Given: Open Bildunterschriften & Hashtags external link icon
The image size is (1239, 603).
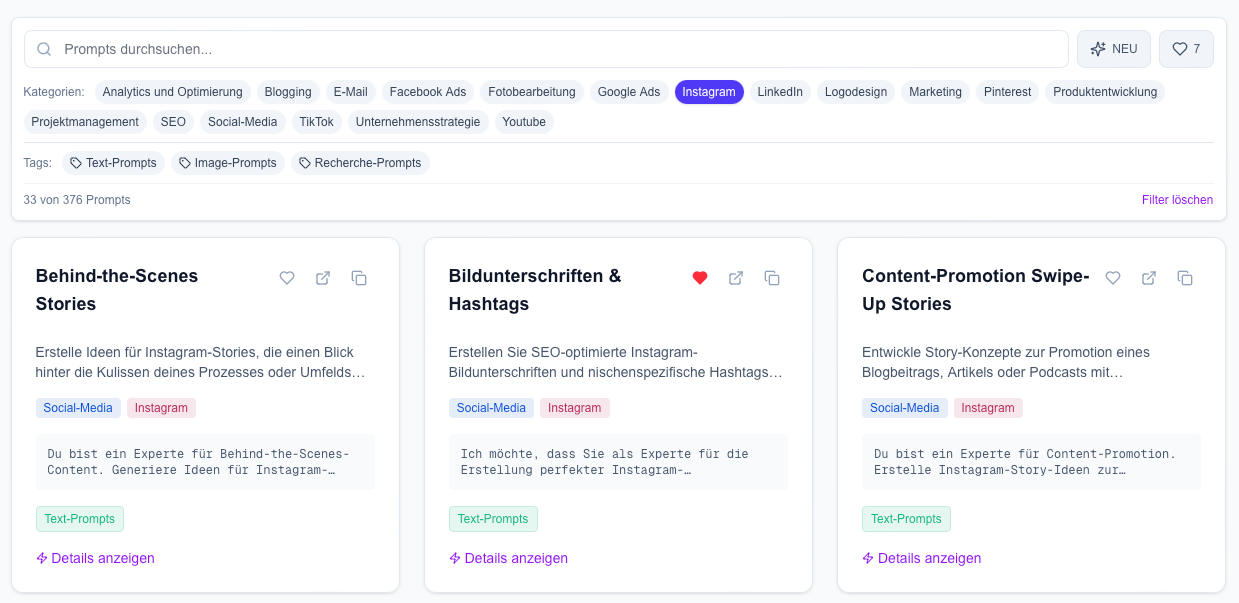Looking at the screenshot, I should pyautogui.click(x=736, y=278).
